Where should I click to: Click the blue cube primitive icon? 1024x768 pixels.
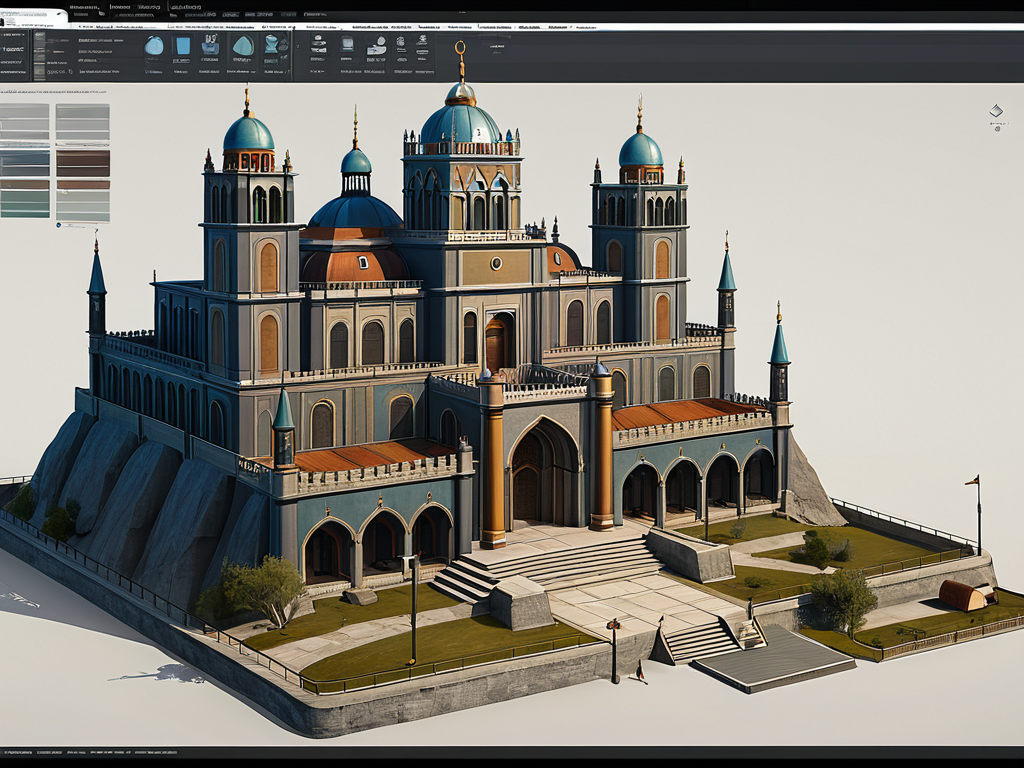click(182, 46)
